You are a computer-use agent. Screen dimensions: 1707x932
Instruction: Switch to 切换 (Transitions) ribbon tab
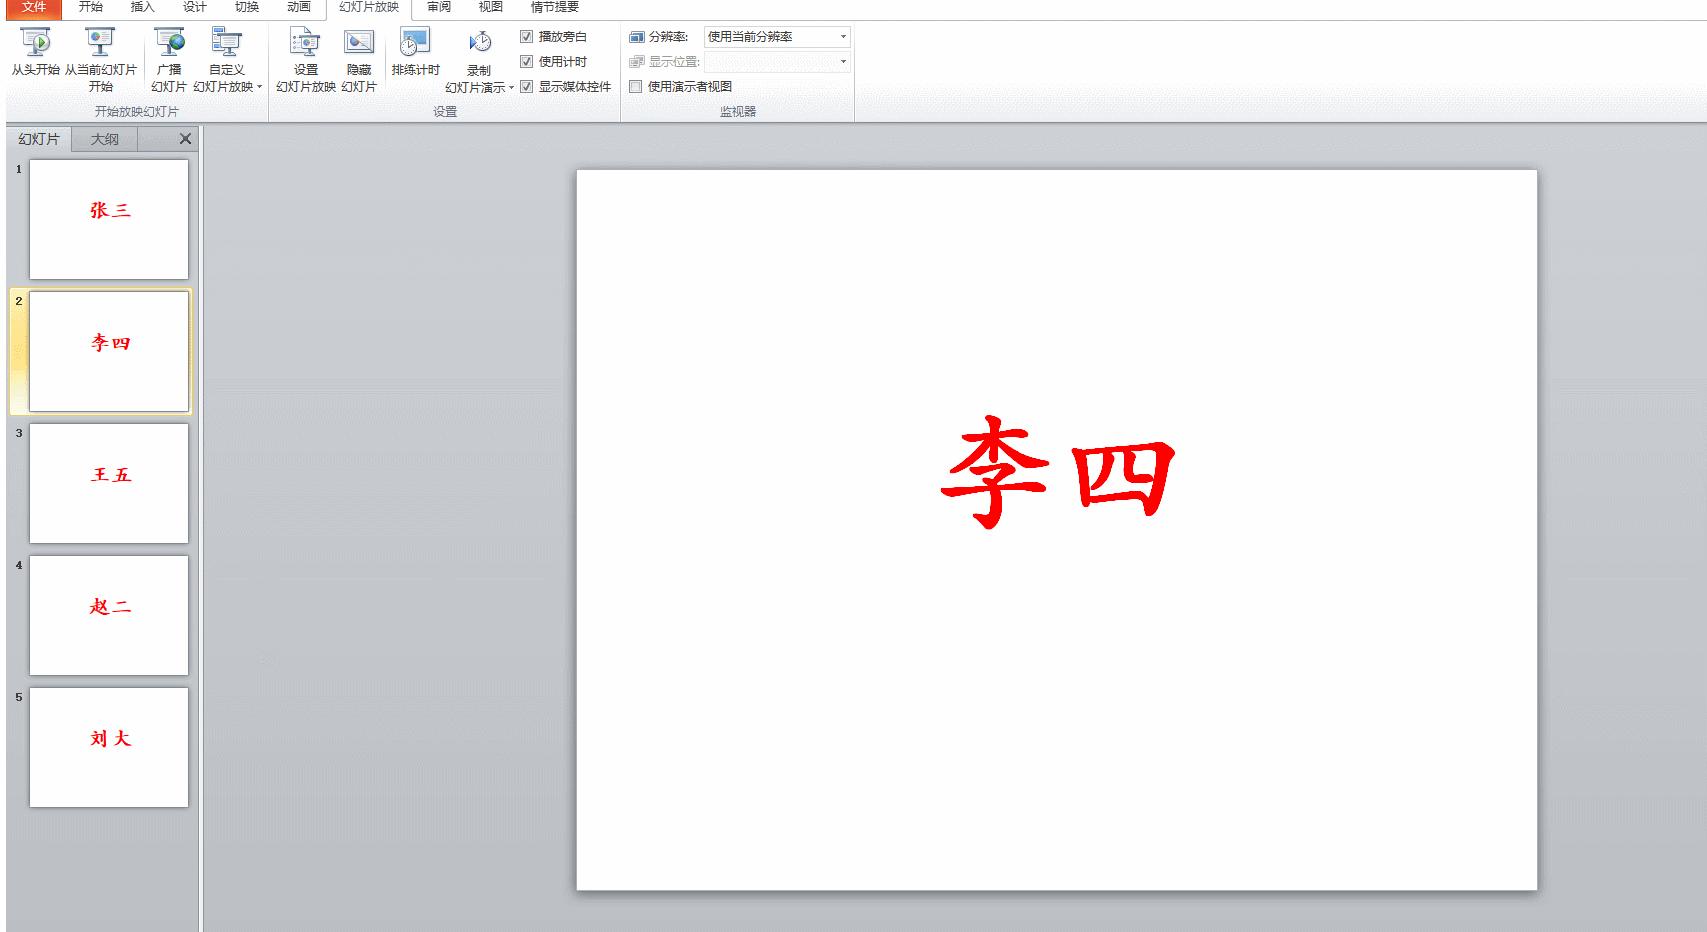tap(247, 8)
